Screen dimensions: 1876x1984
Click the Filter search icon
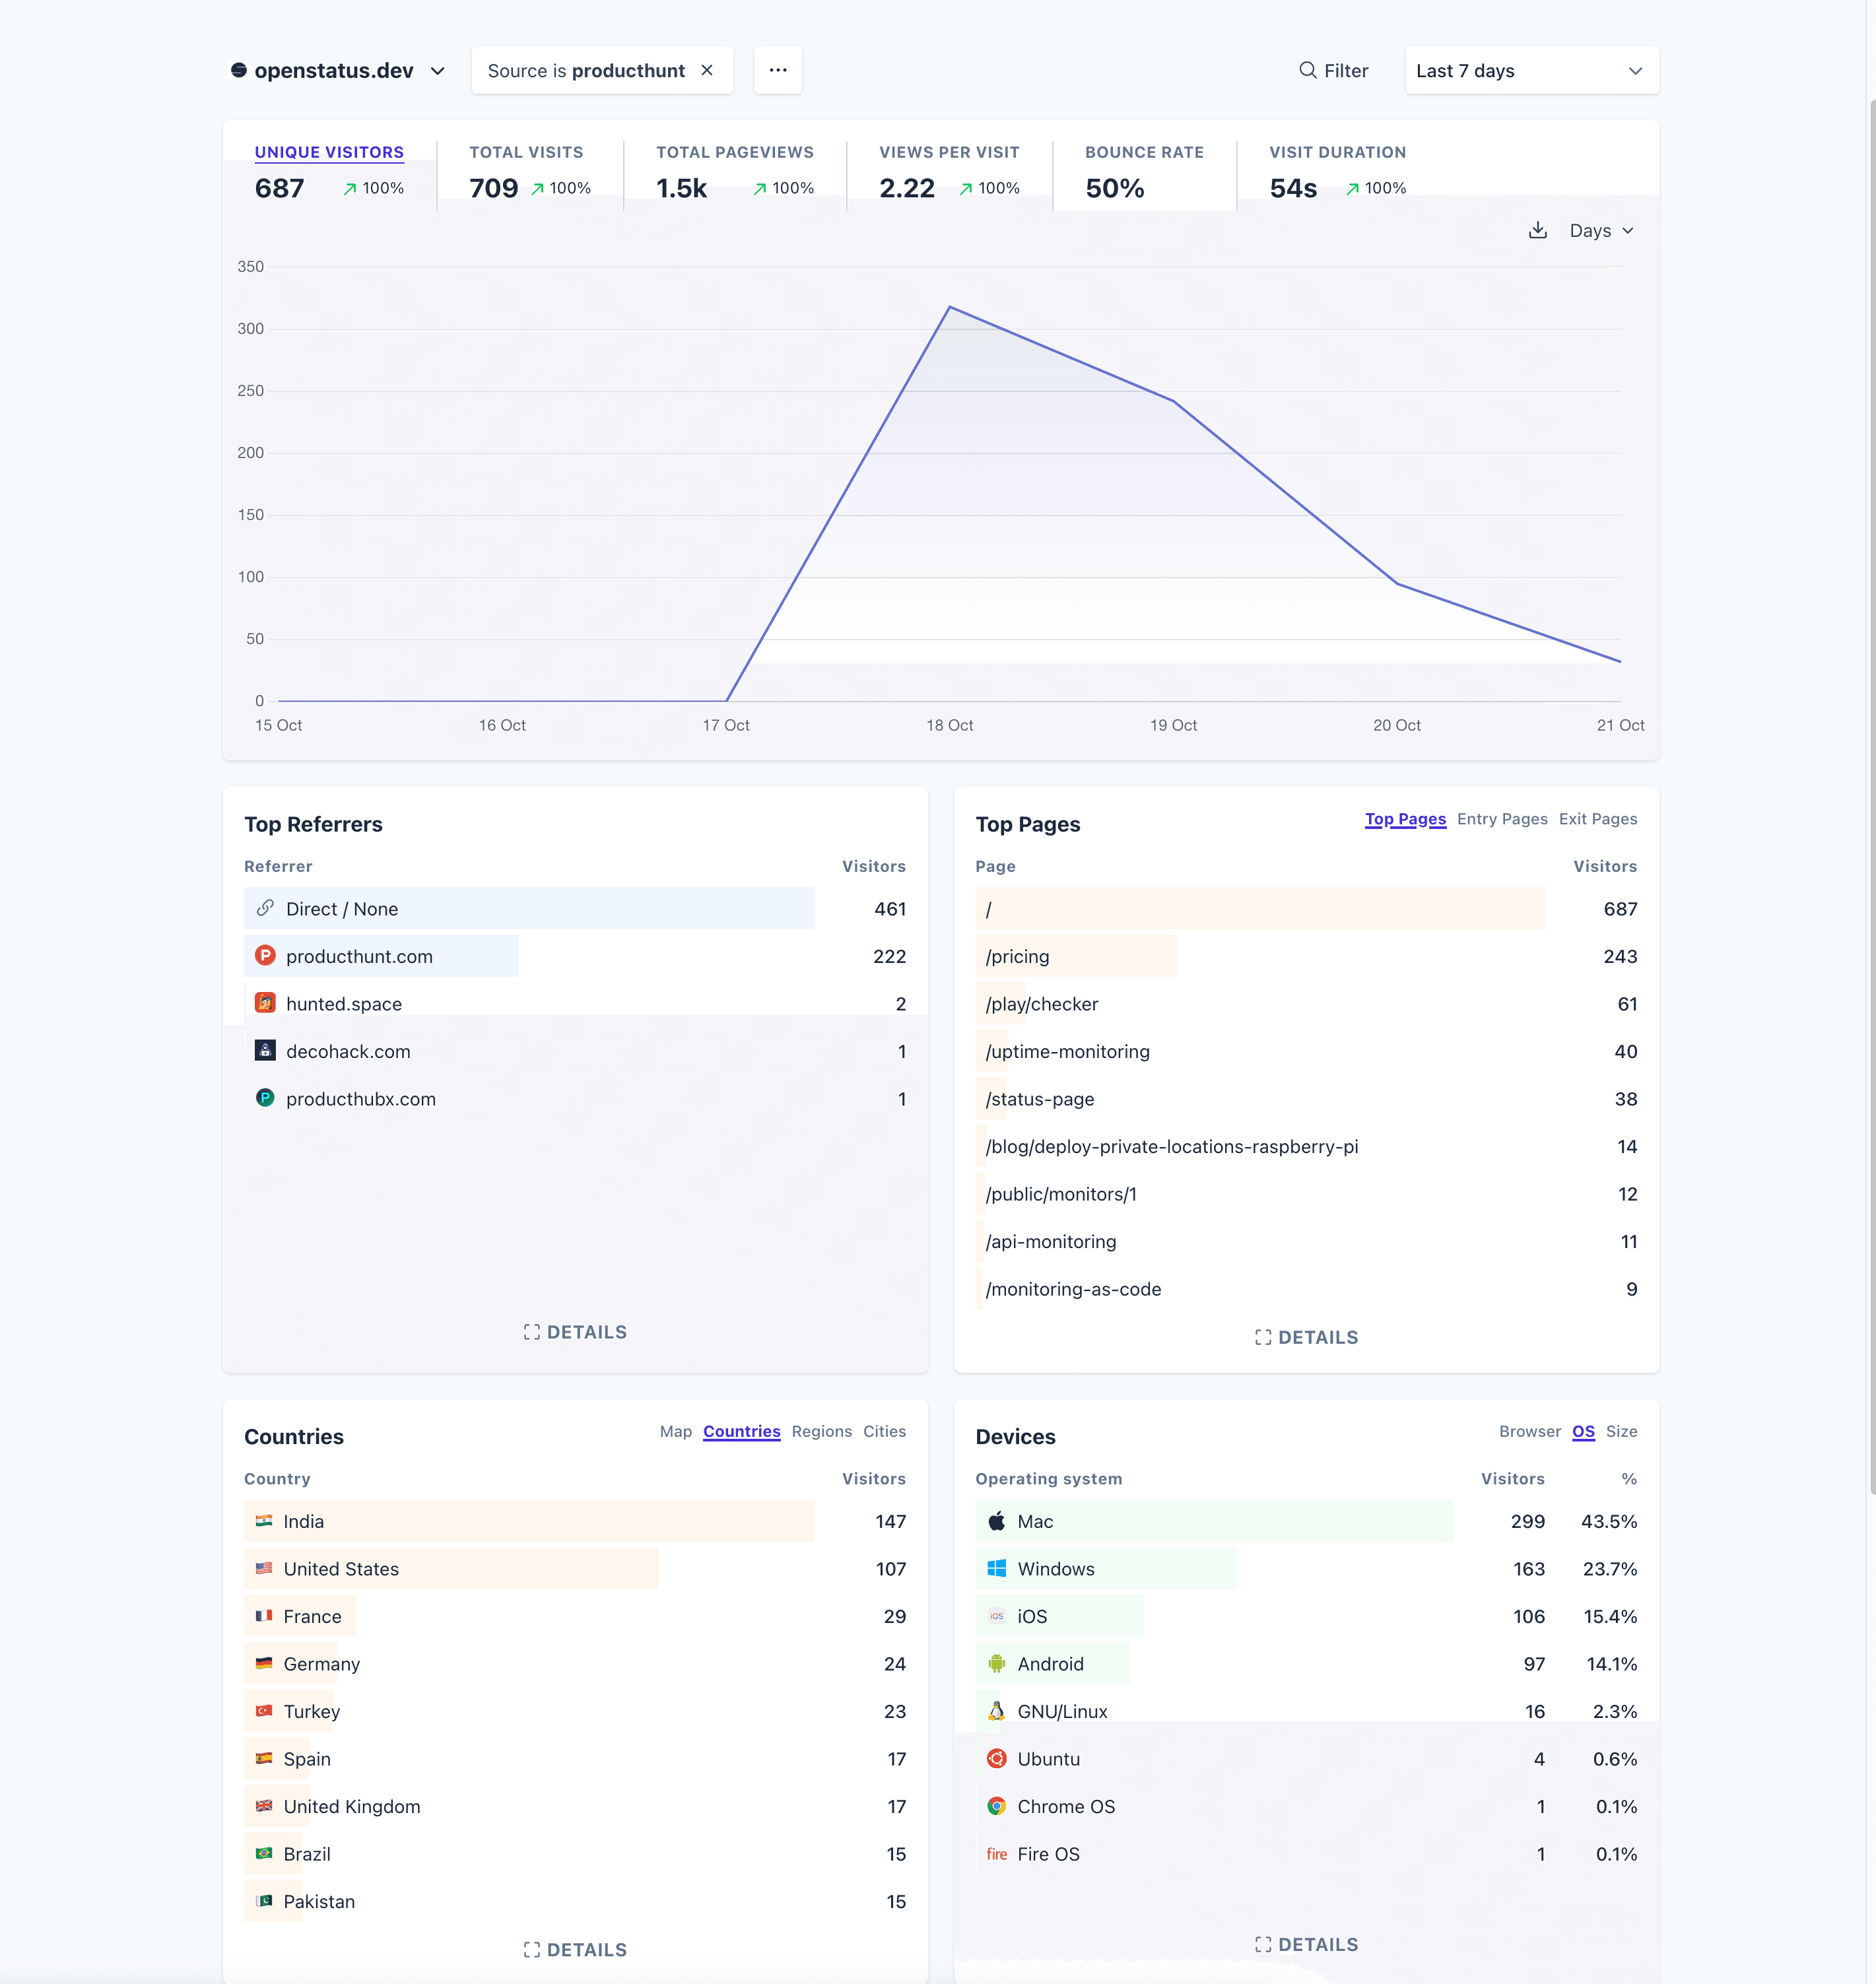point(1307,70)
